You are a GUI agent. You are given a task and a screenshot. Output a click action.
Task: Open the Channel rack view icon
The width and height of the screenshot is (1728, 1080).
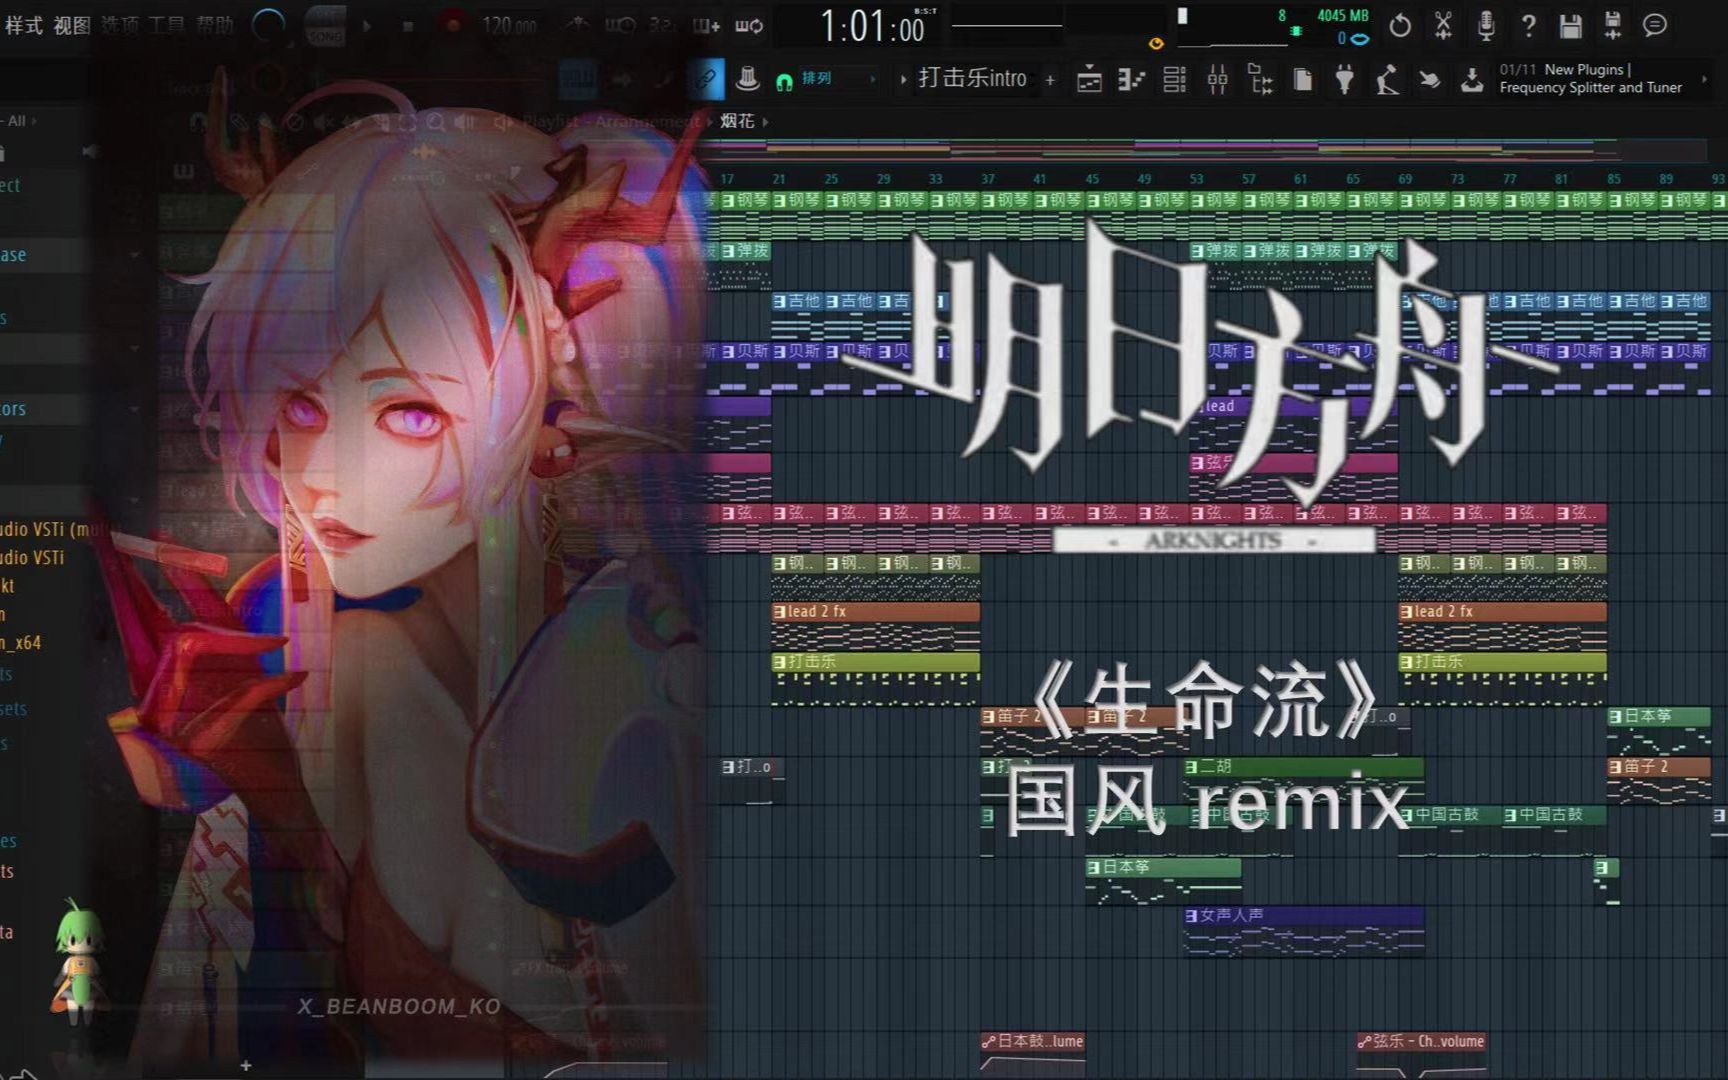pyautogui.click(x=1175, y=80)
